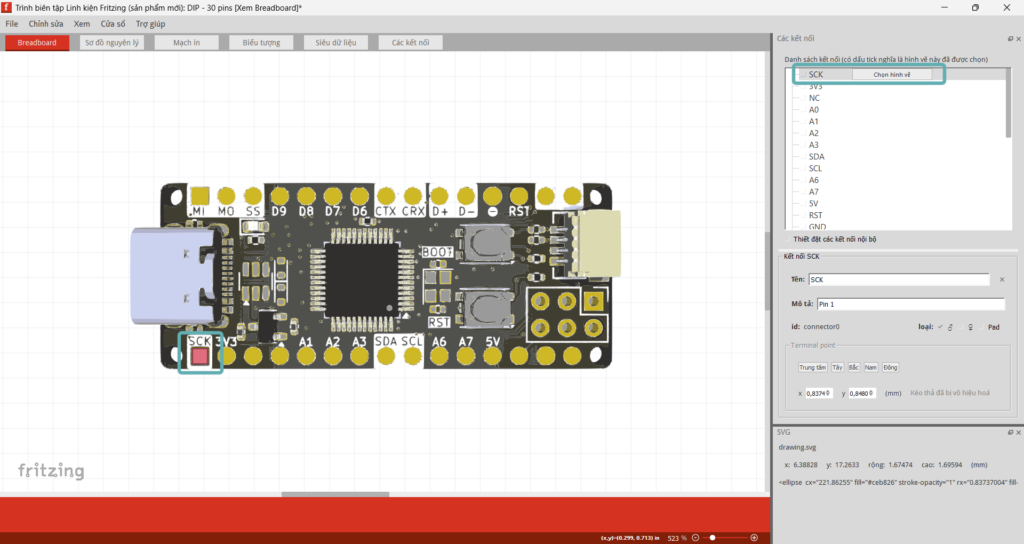Select 5V in the connector list
The height and width of the screenshot is (544, 1024).
click(814, 204)
